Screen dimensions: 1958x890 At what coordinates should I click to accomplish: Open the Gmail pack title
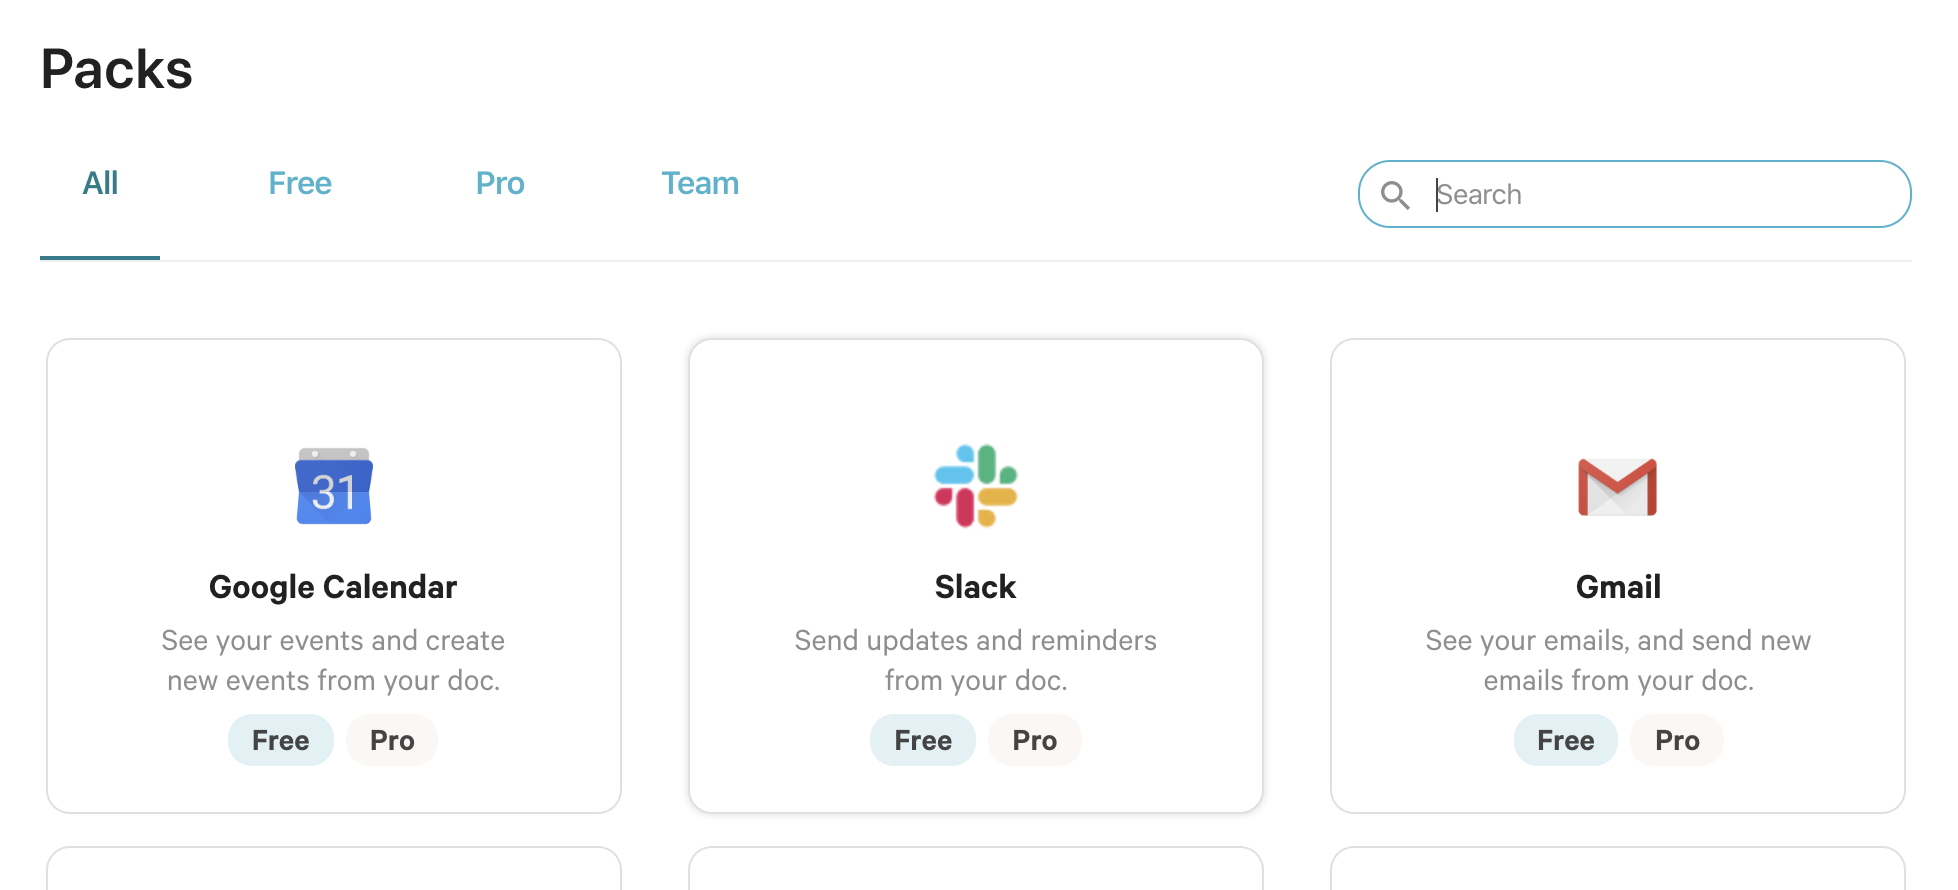[x=1618, y=587]
